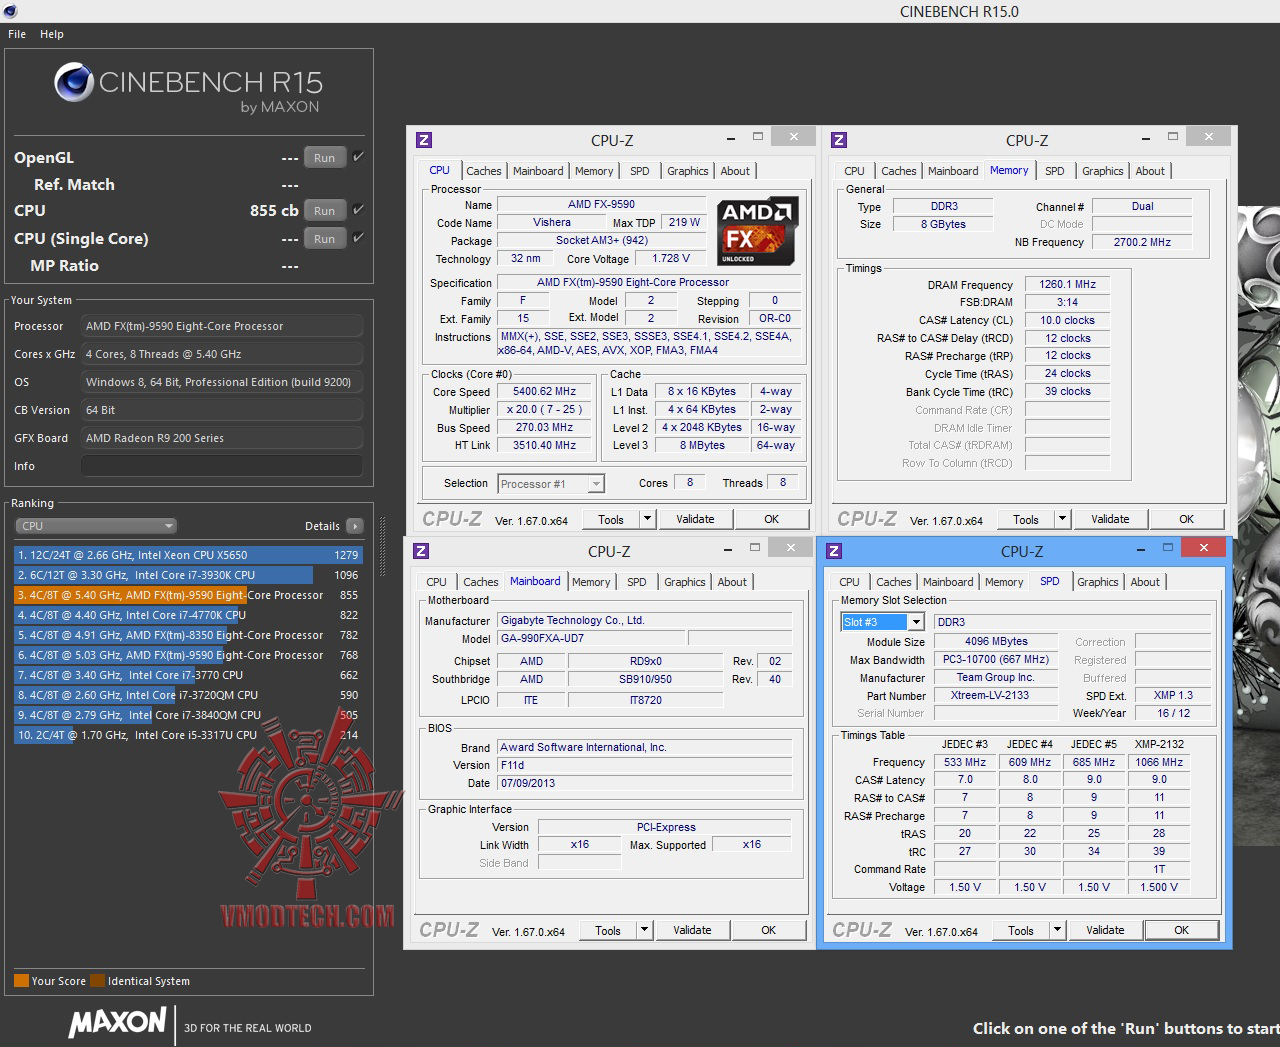Click the Z icon of the CPU-Z window showing the CPU tab
Image resolution: width=1280 pixels, height=1047 pixels.
coord(424,140)
